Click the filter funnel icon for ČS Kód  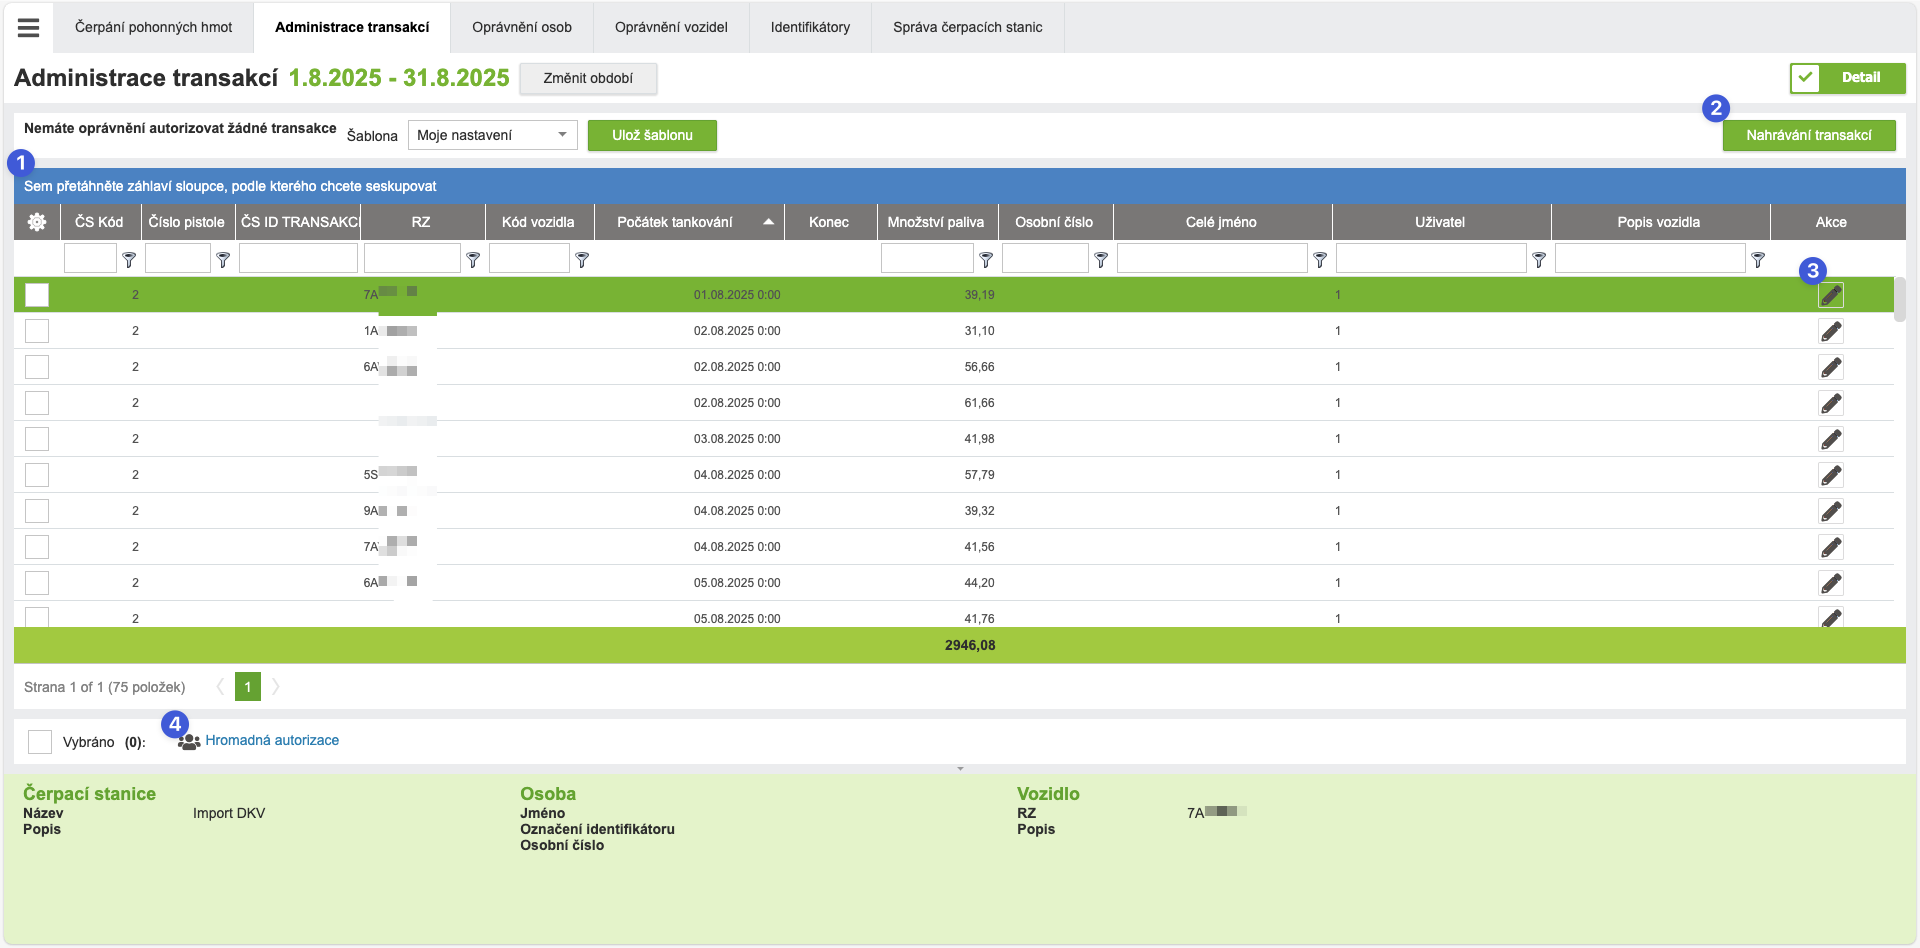point(129,259)
